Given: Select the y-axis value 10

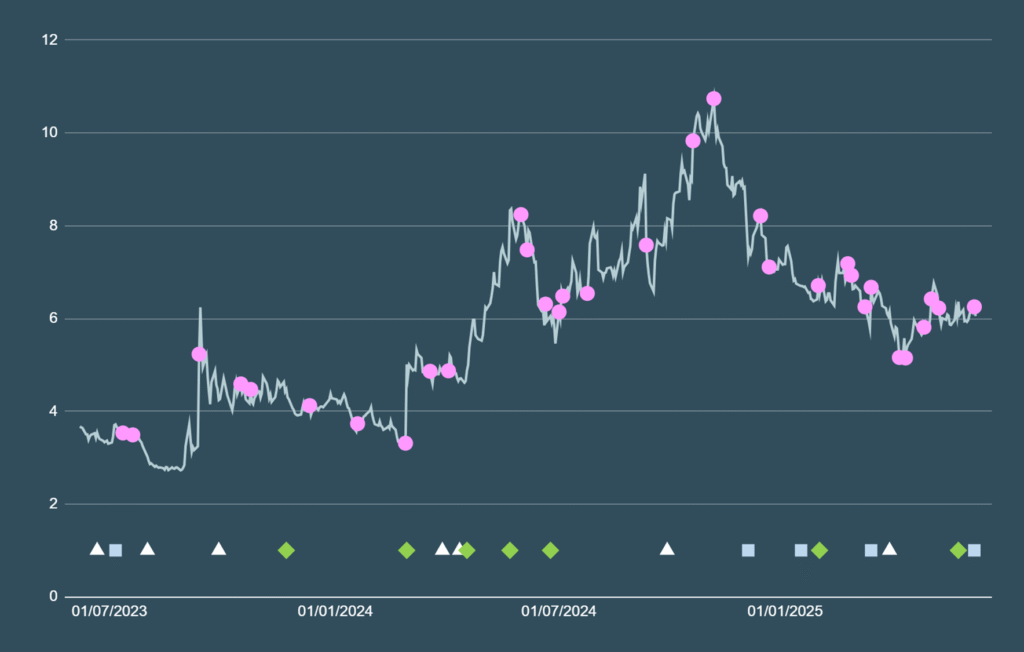Looking at the screenshot, I should coord(50,133).
